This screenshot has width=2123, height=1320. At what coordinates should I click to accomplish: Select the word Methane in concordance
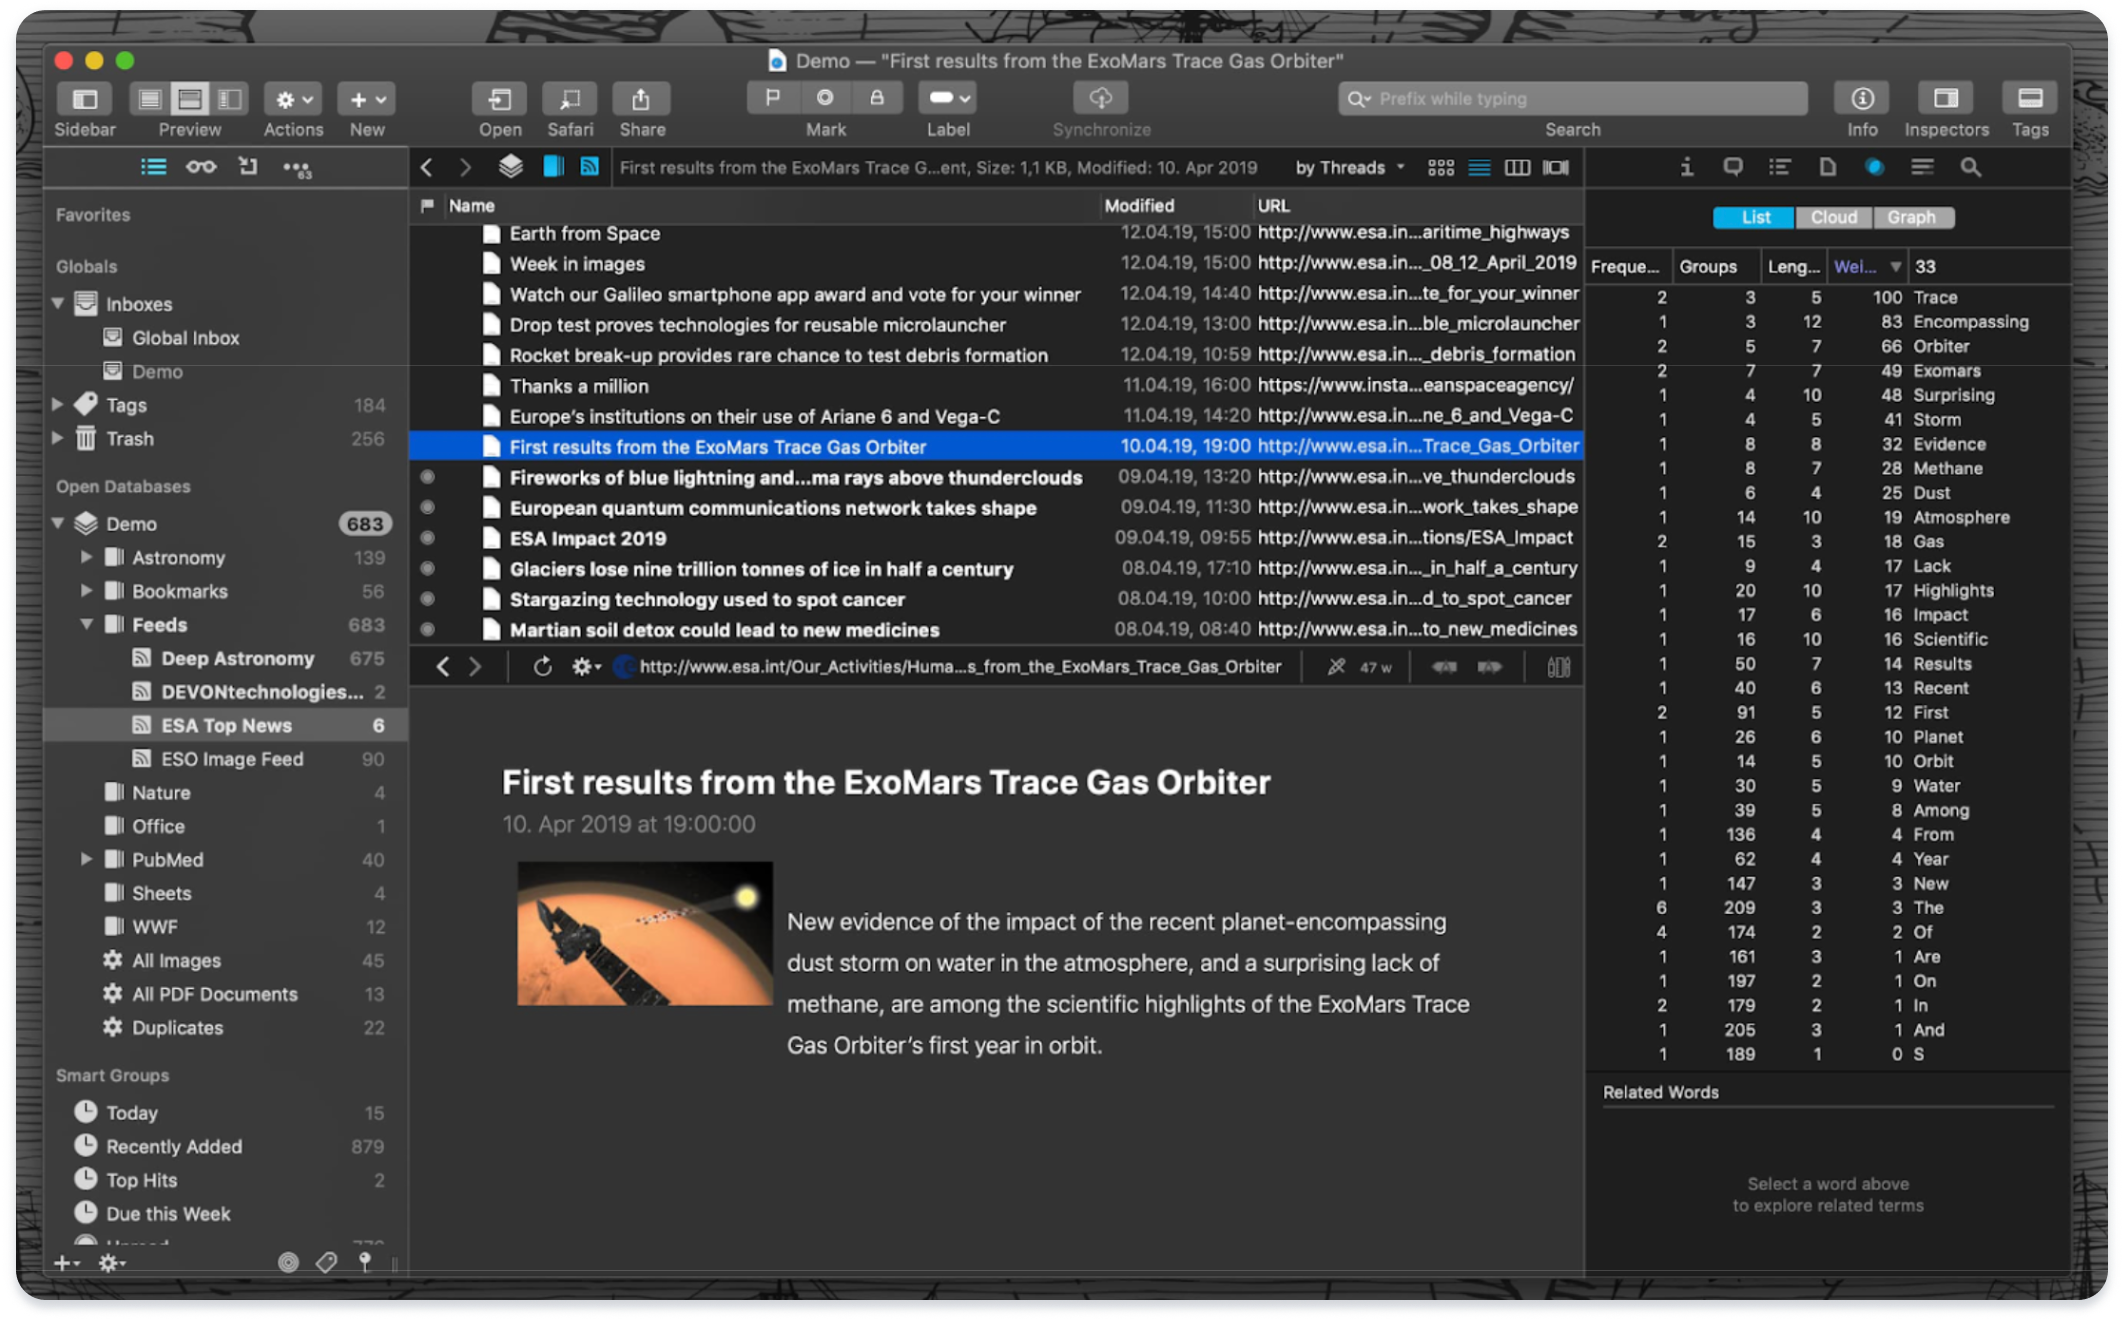(x=1947, y=468)
